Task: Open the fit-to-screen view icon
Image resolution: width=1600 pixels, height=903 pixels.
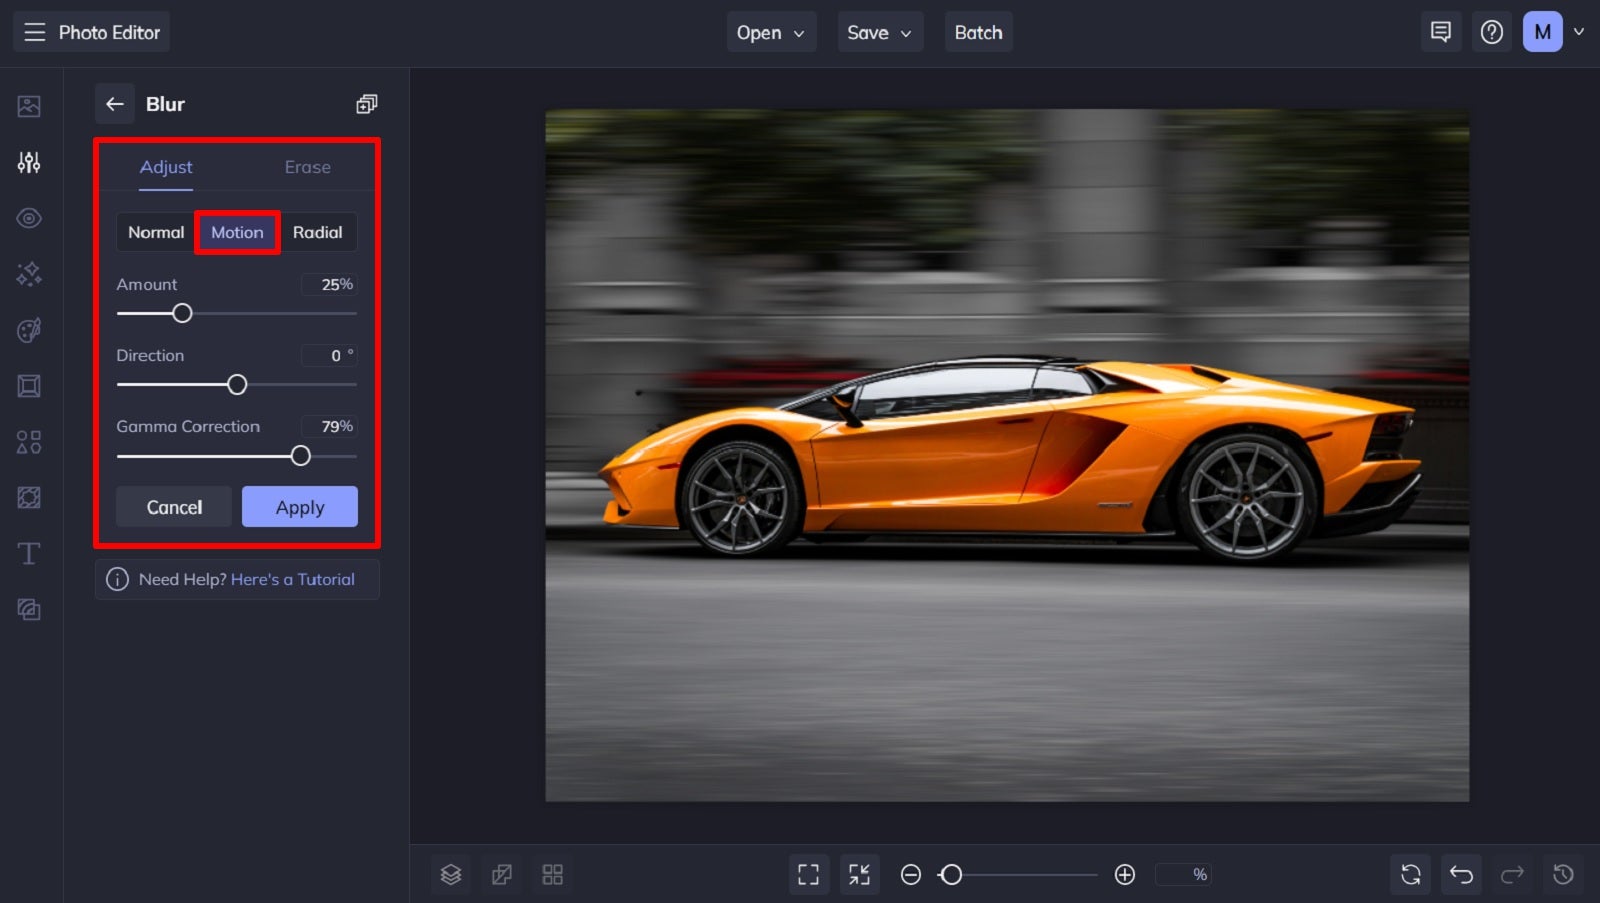Action: point(808,874)
